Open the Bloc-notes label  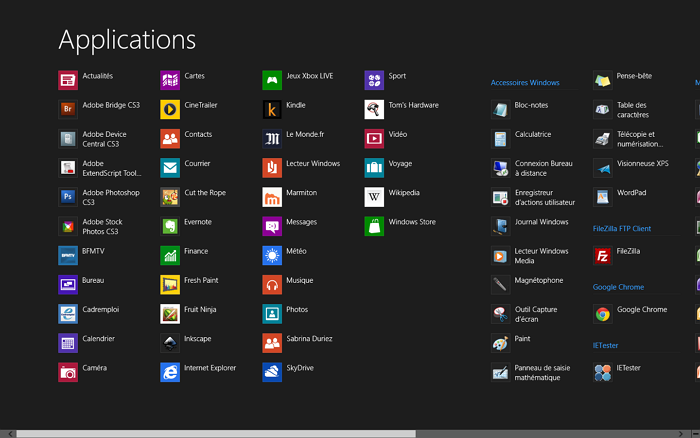531,105
